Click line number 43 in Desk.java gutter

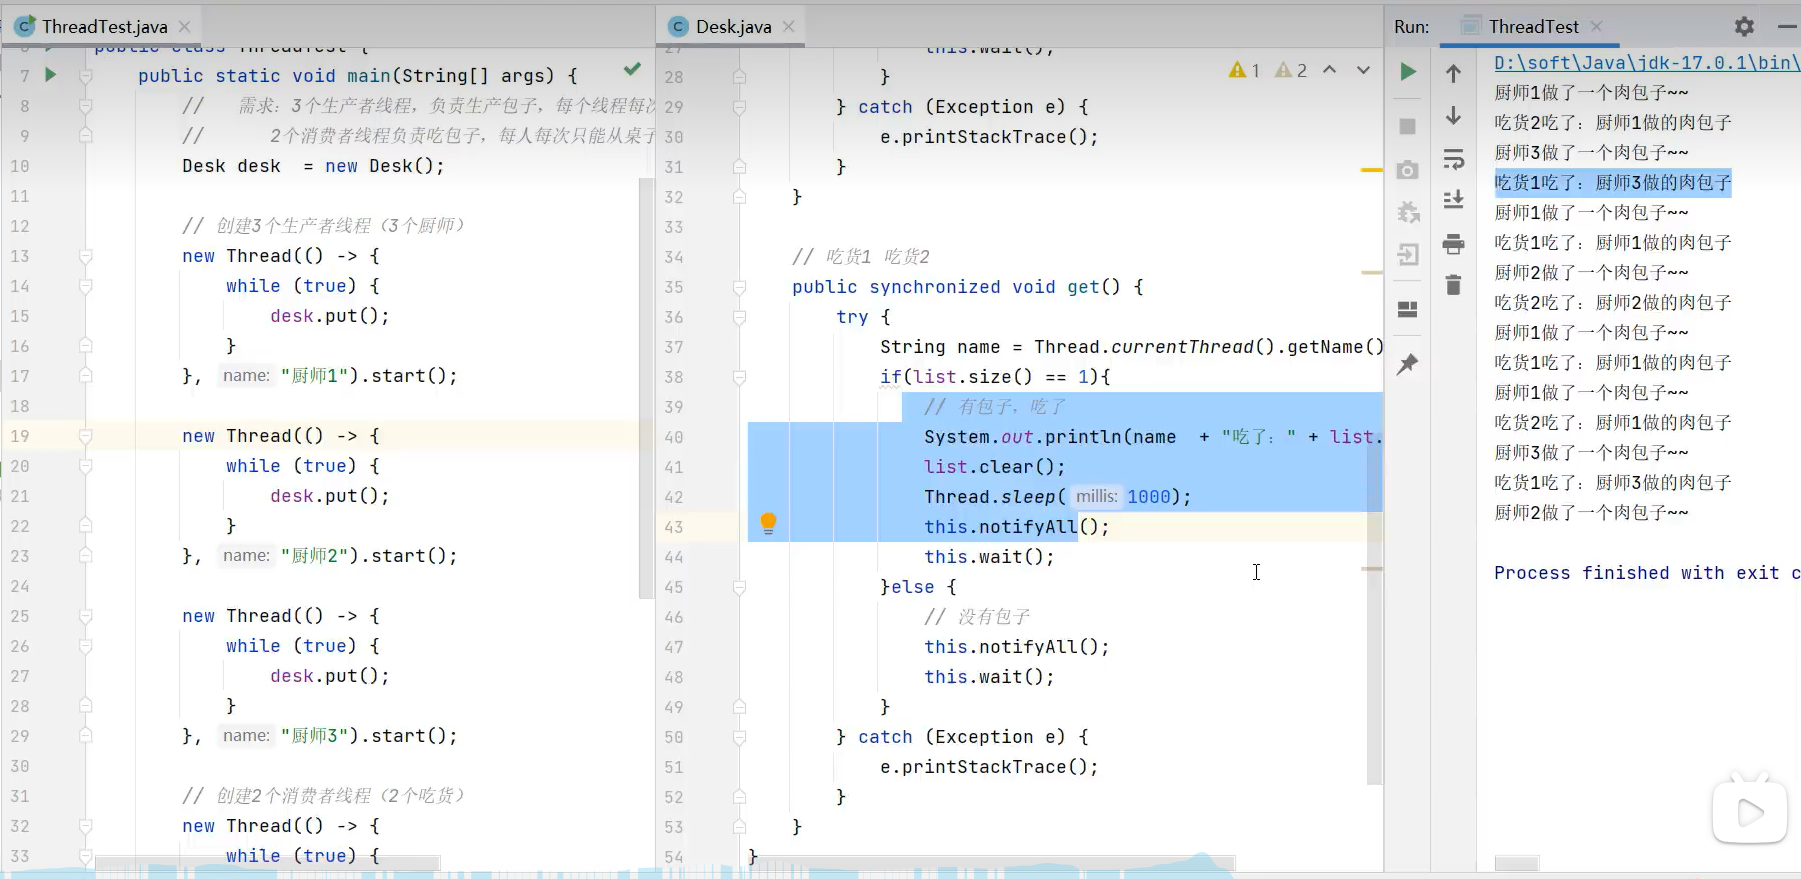pyautogui.click(x=674, y=527)
